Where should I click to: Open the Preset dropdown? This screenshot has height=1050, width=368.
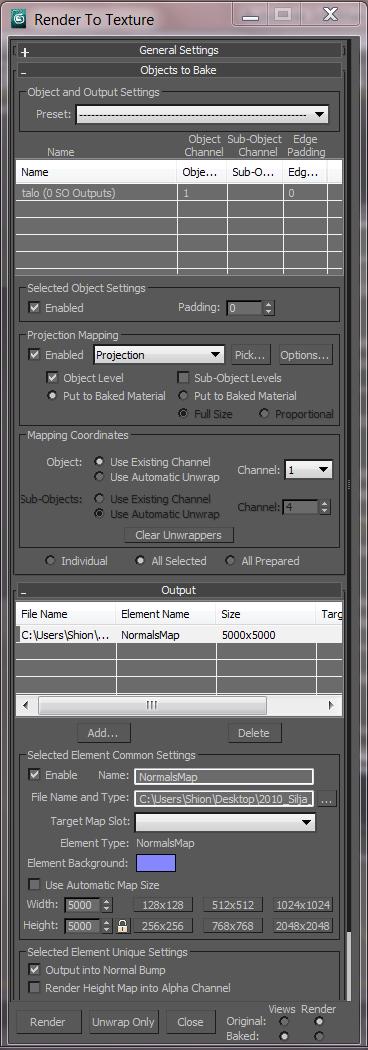tap(202, 114)
